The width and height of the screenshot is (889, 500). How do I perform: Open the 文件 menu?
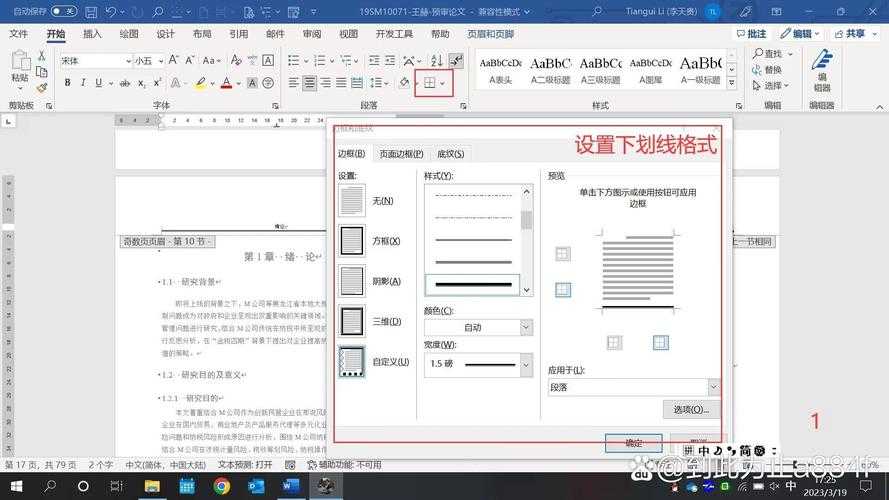click(19, 34)
